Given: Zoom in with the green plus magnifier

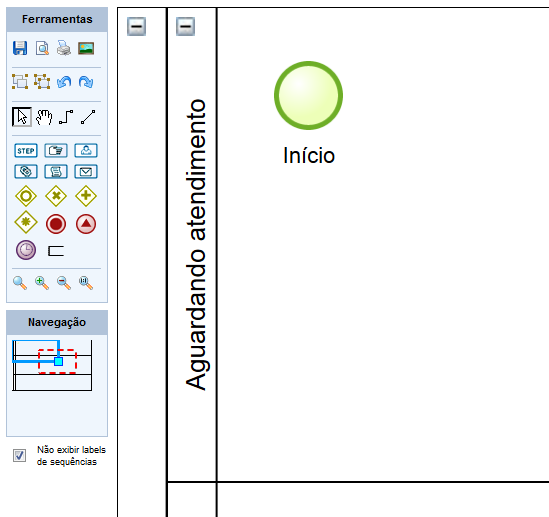Looking at the screenshot, I should click(42, 282).
